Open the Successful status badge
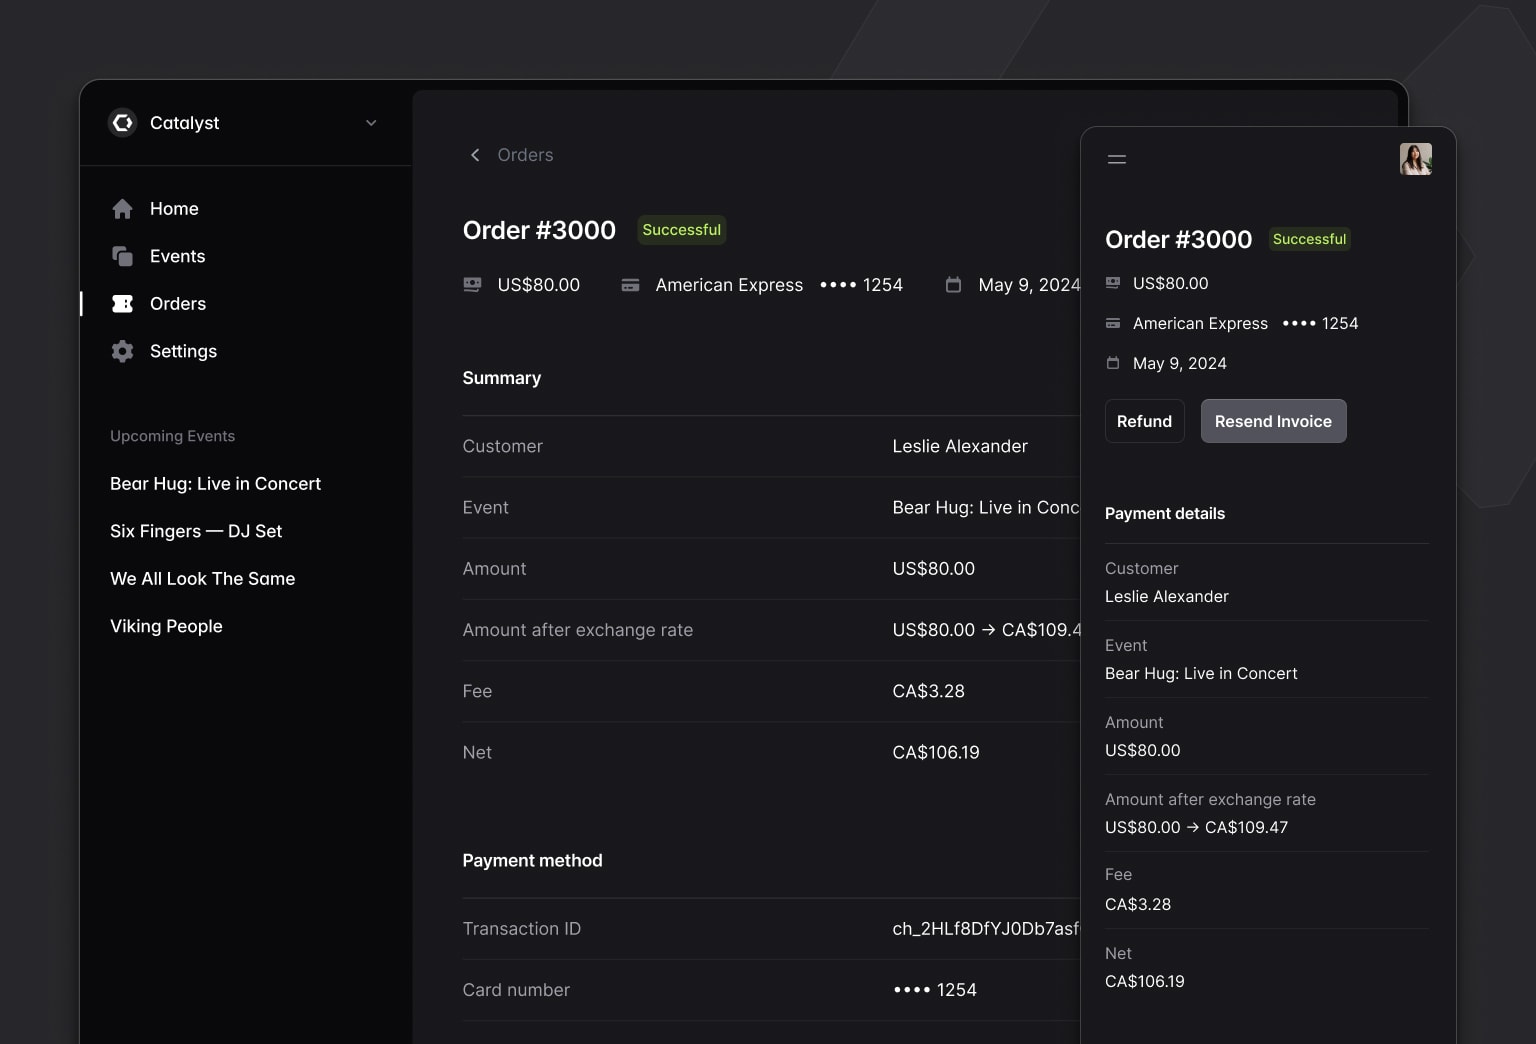 681,229
